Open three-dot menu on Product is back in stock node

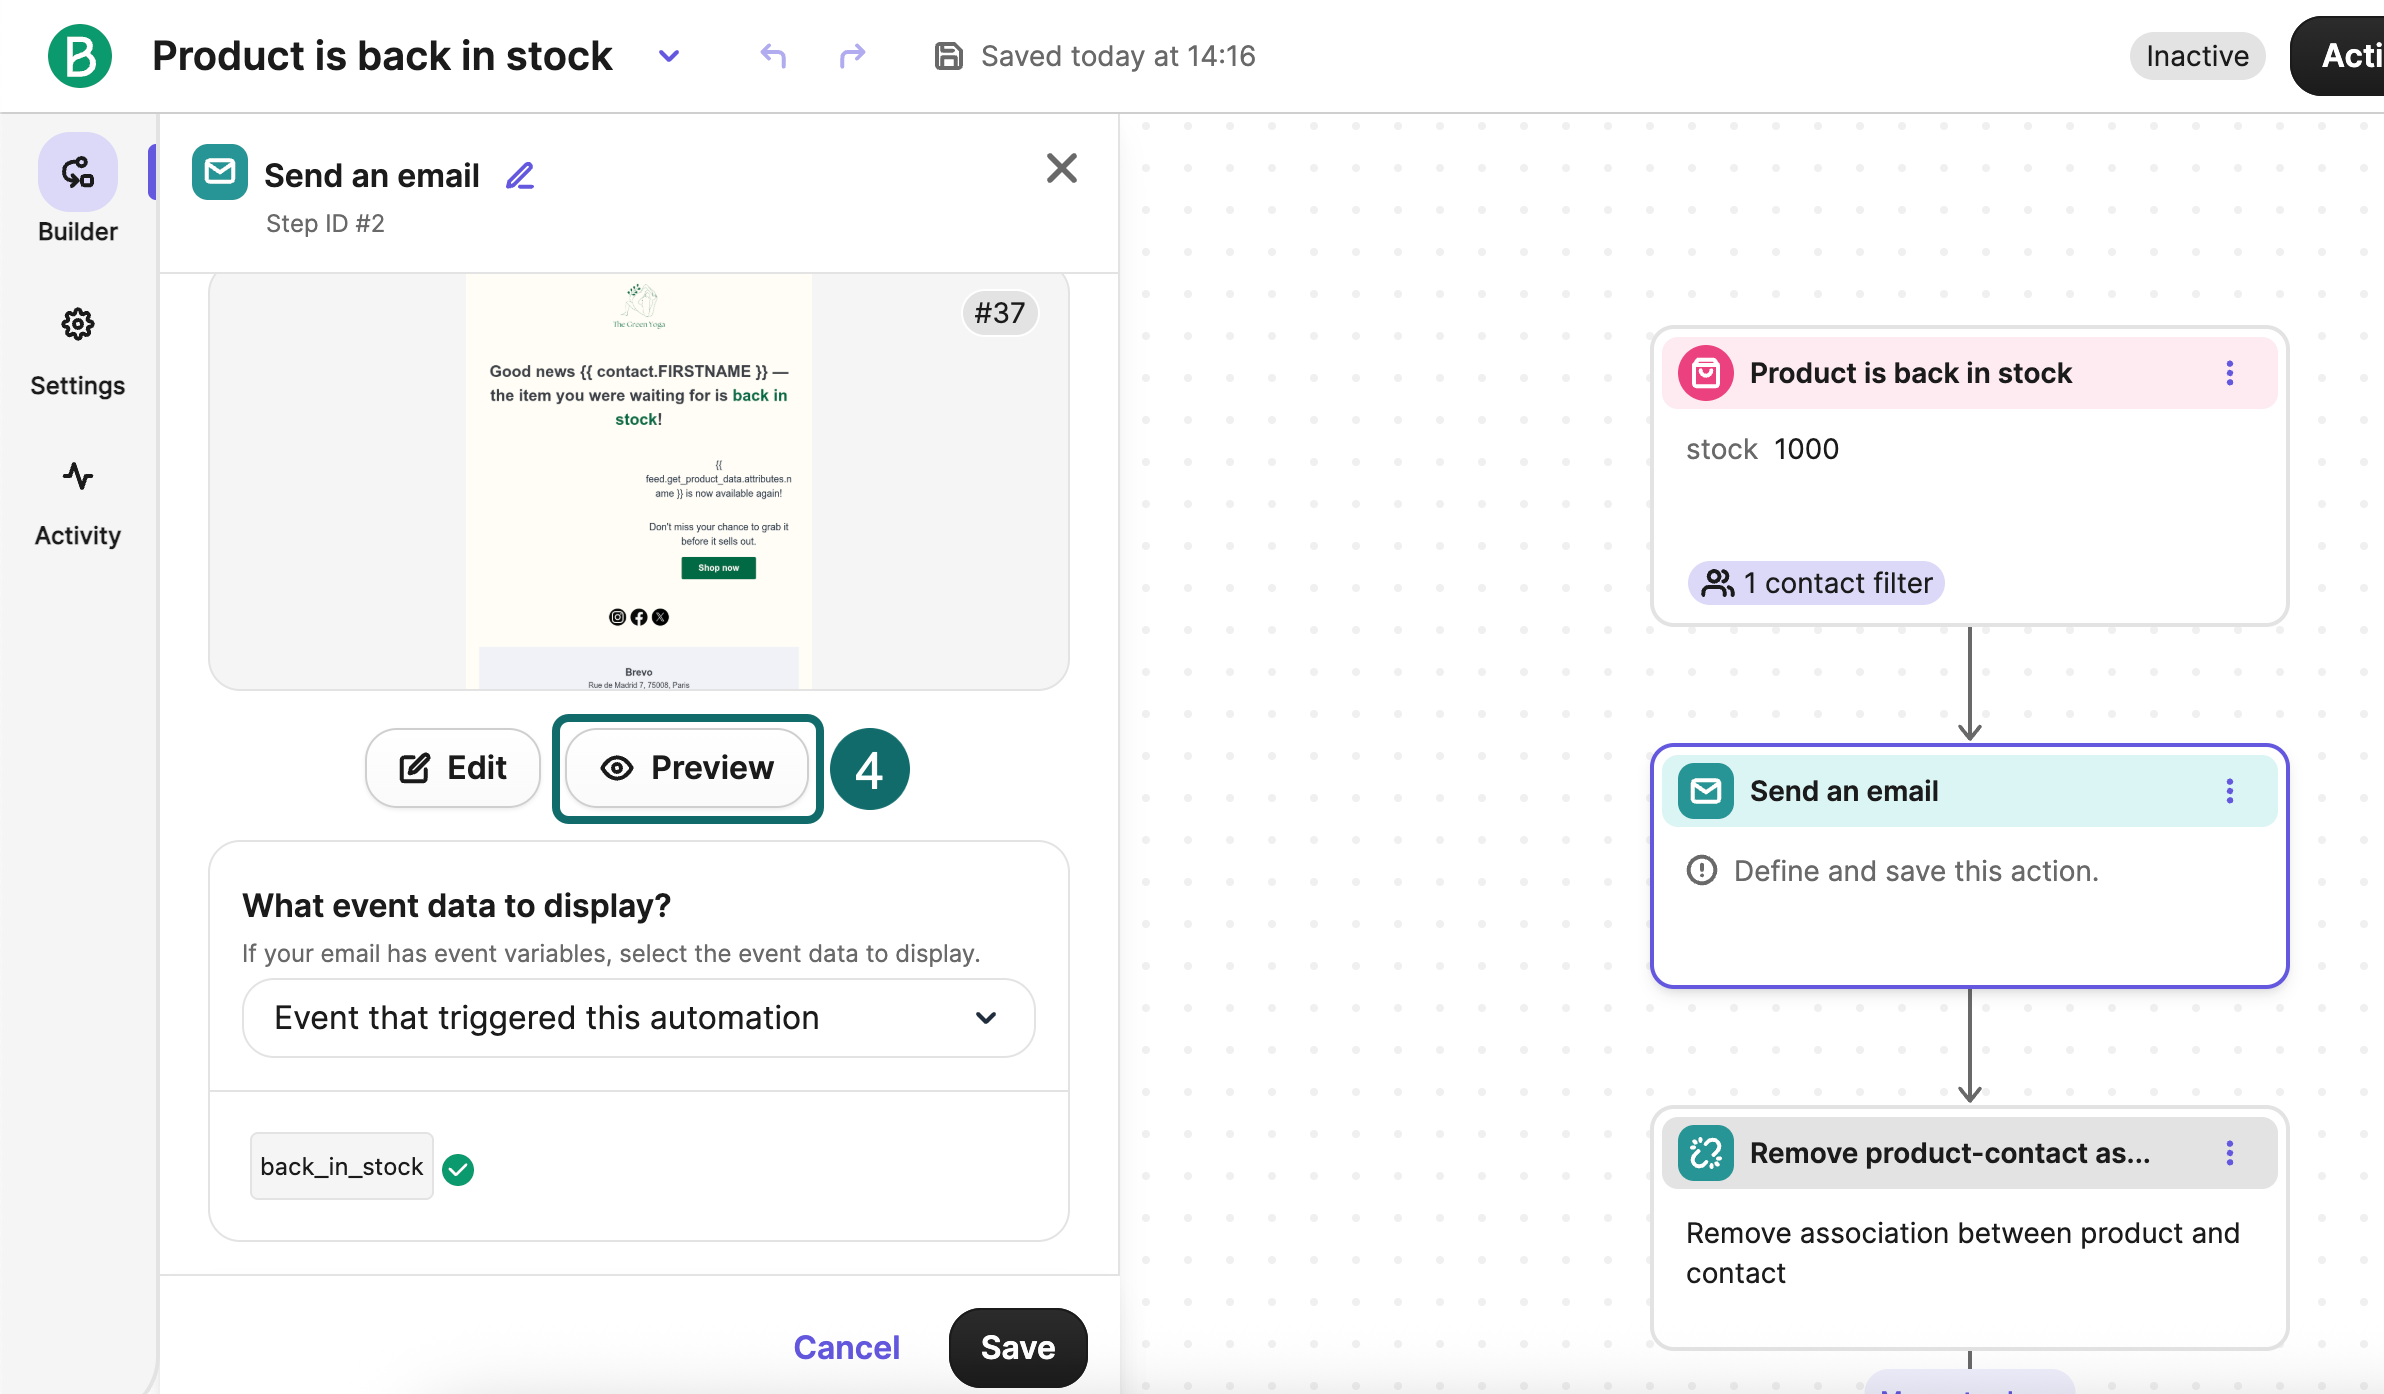click(2229, 373)
